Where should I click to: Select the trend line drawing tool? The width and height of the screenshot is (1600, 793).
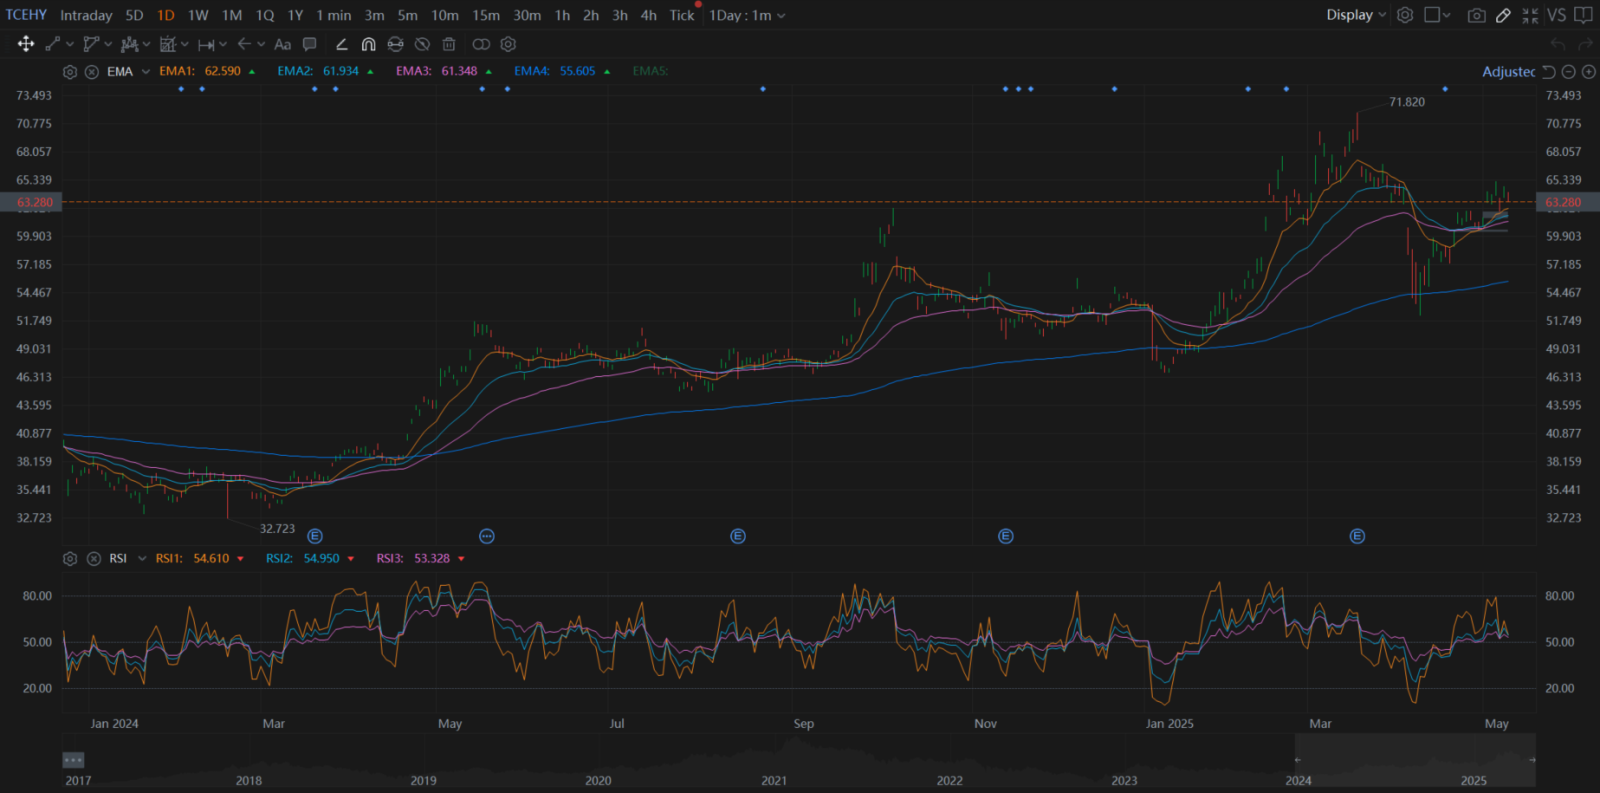[53, 44]
